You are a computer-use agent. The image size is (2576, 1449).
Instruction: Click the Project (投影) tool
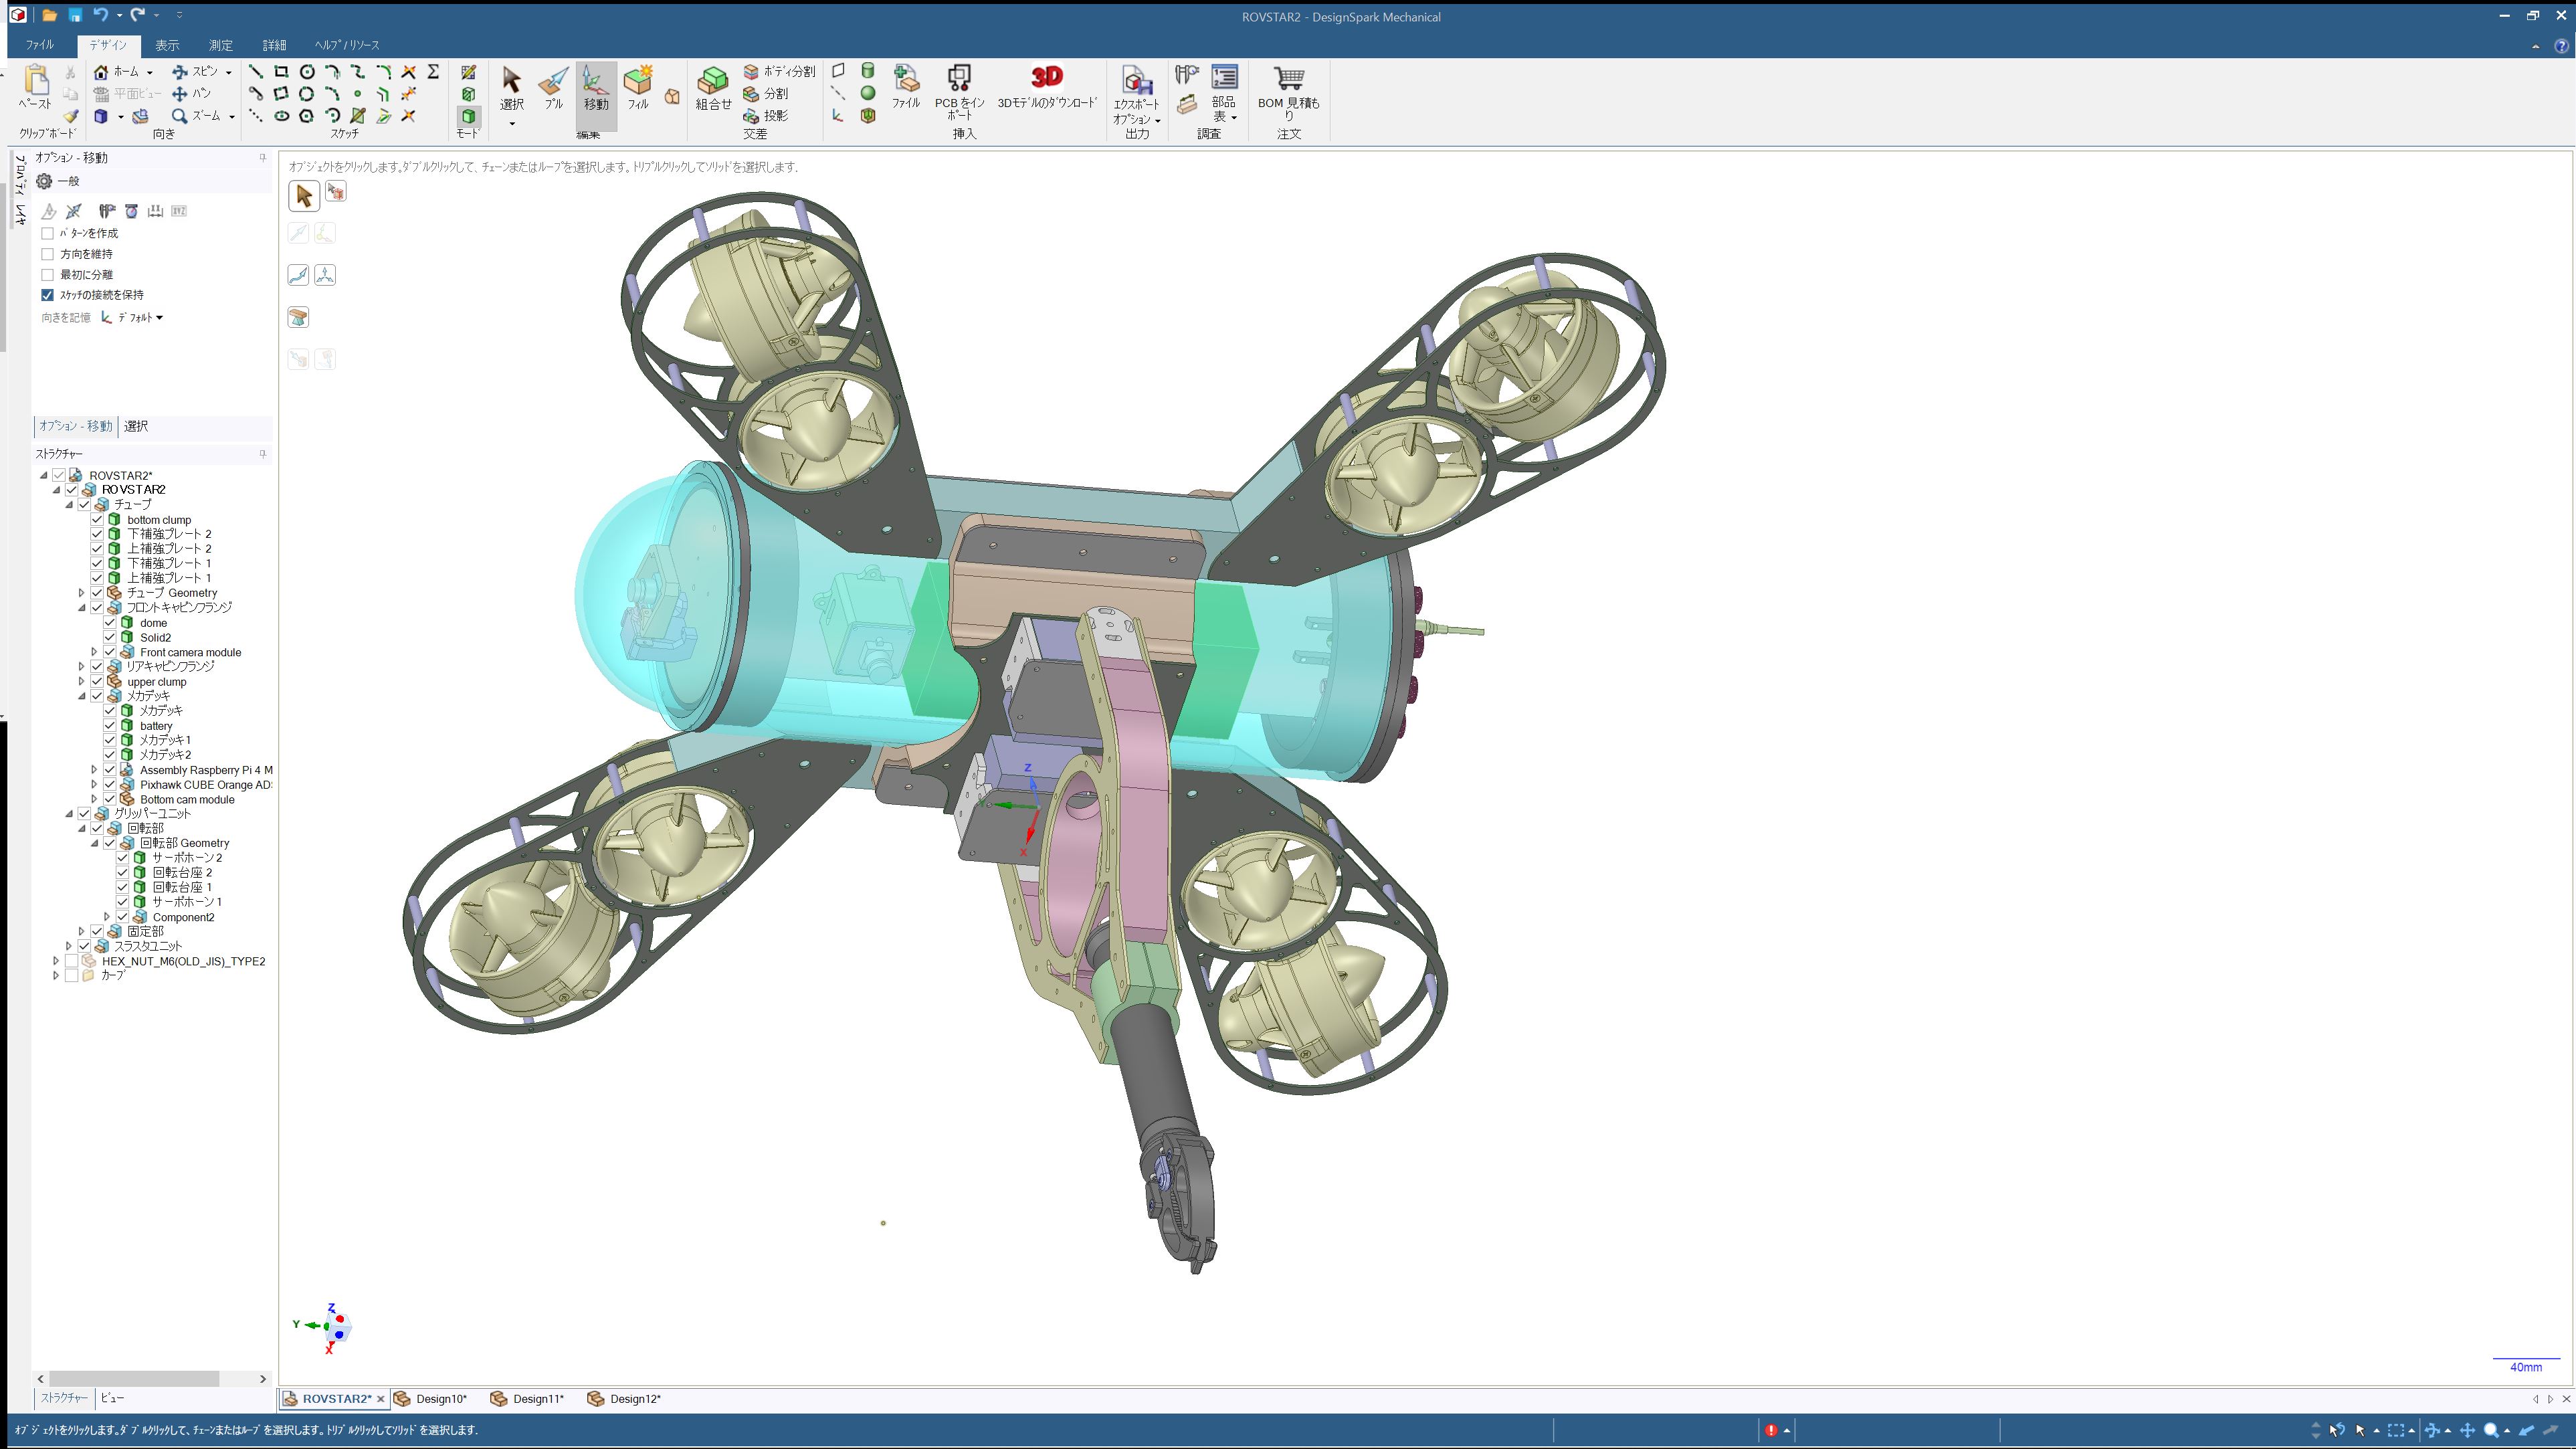coord(765,116)
